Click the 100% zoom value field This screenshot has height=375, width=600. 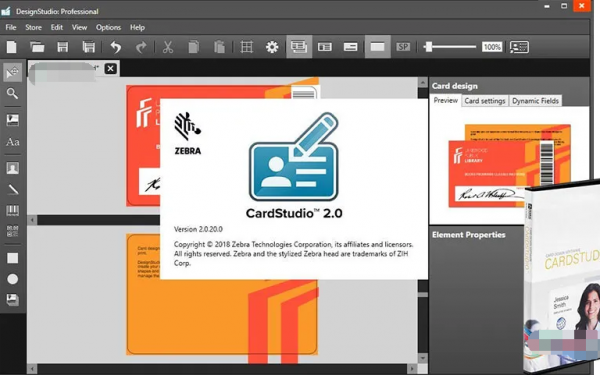coord(492,47)
